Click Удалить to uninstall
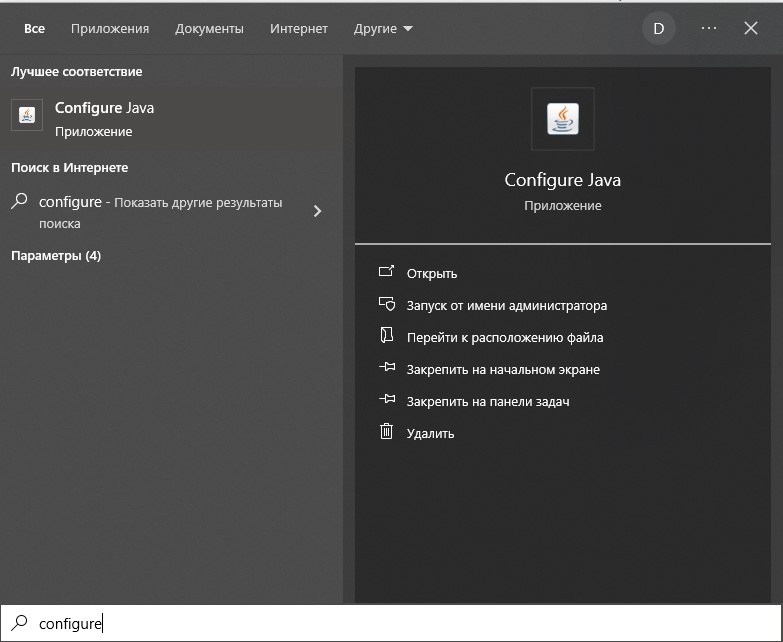Viewport: 783px width, 642px height. tap(430, 433)
